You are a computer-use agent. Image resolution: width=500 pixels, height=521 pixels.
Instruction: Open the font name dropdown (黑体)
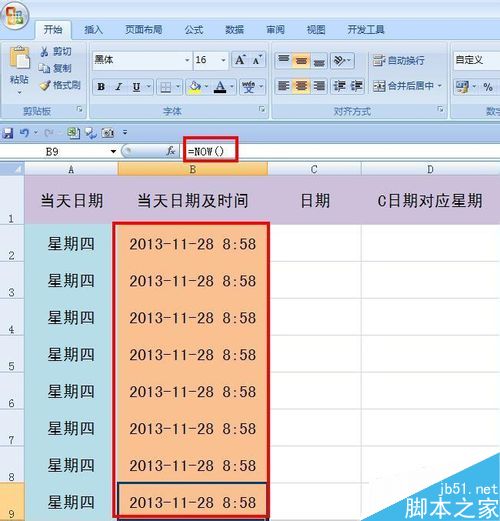tap(187, 60)
